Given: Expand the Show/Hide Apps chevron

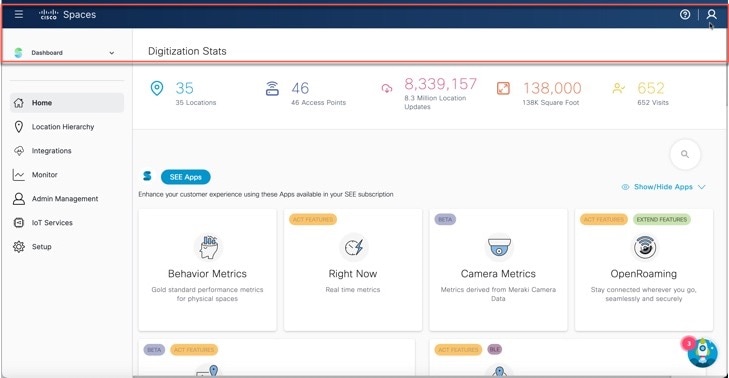Looking at the screenshot, I should (x=702, y=187).
